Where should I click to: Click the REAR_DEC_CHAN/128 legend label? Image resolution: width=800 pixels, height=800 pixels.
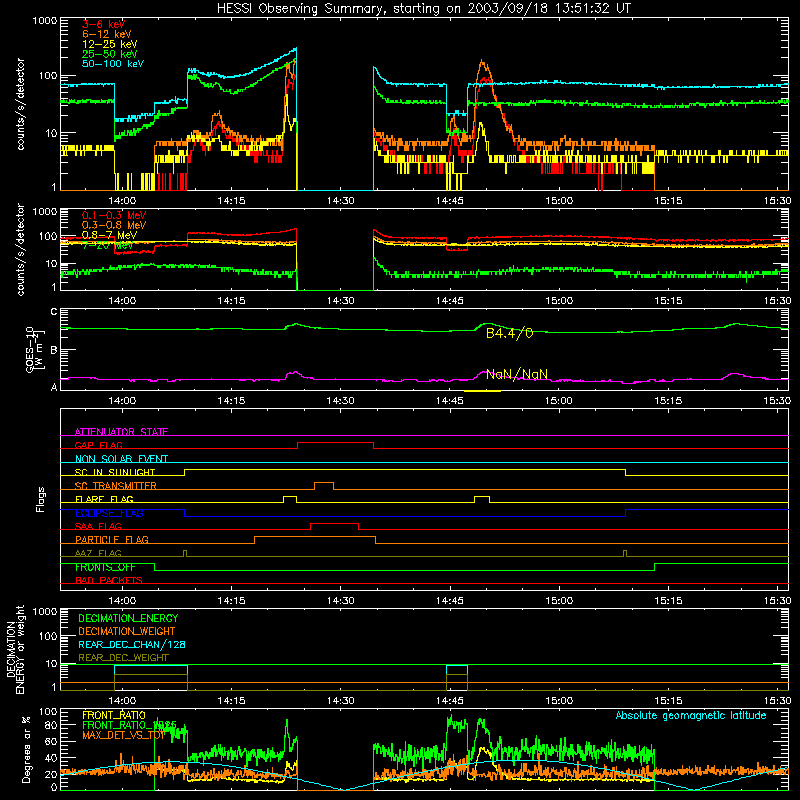(x=132, y=644)
